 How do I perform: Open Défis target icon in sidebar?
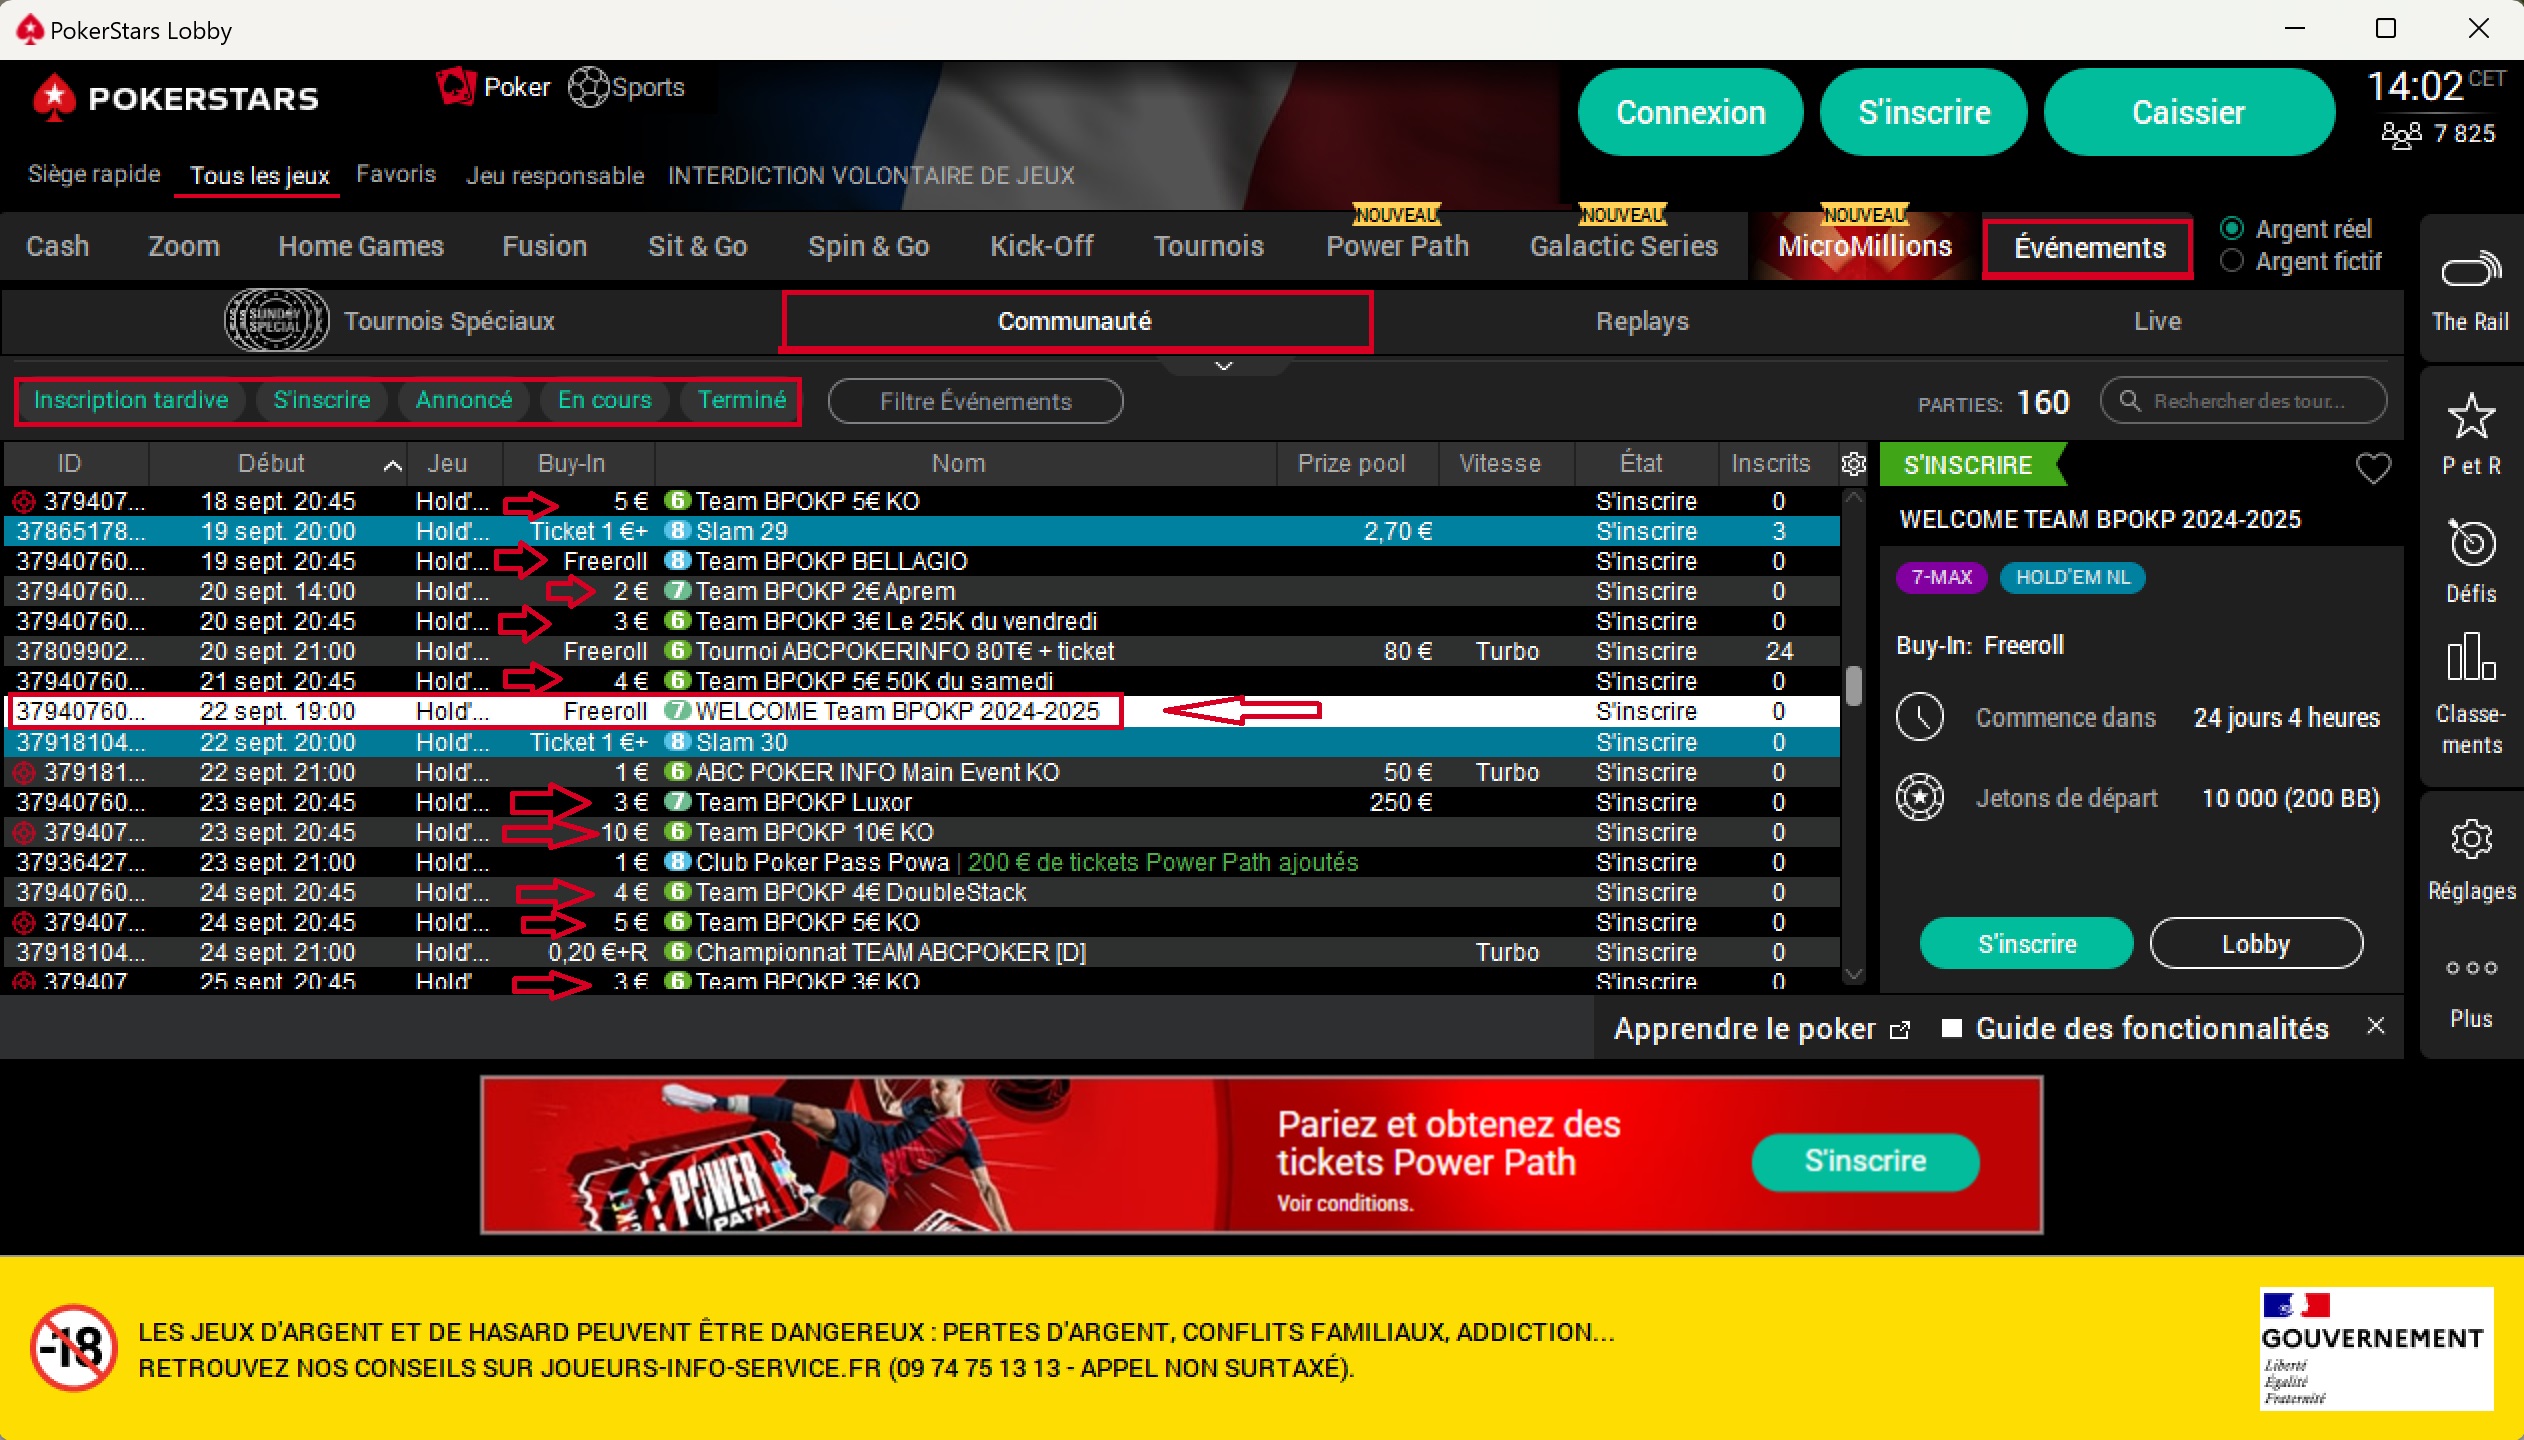tap(2471, 544)
